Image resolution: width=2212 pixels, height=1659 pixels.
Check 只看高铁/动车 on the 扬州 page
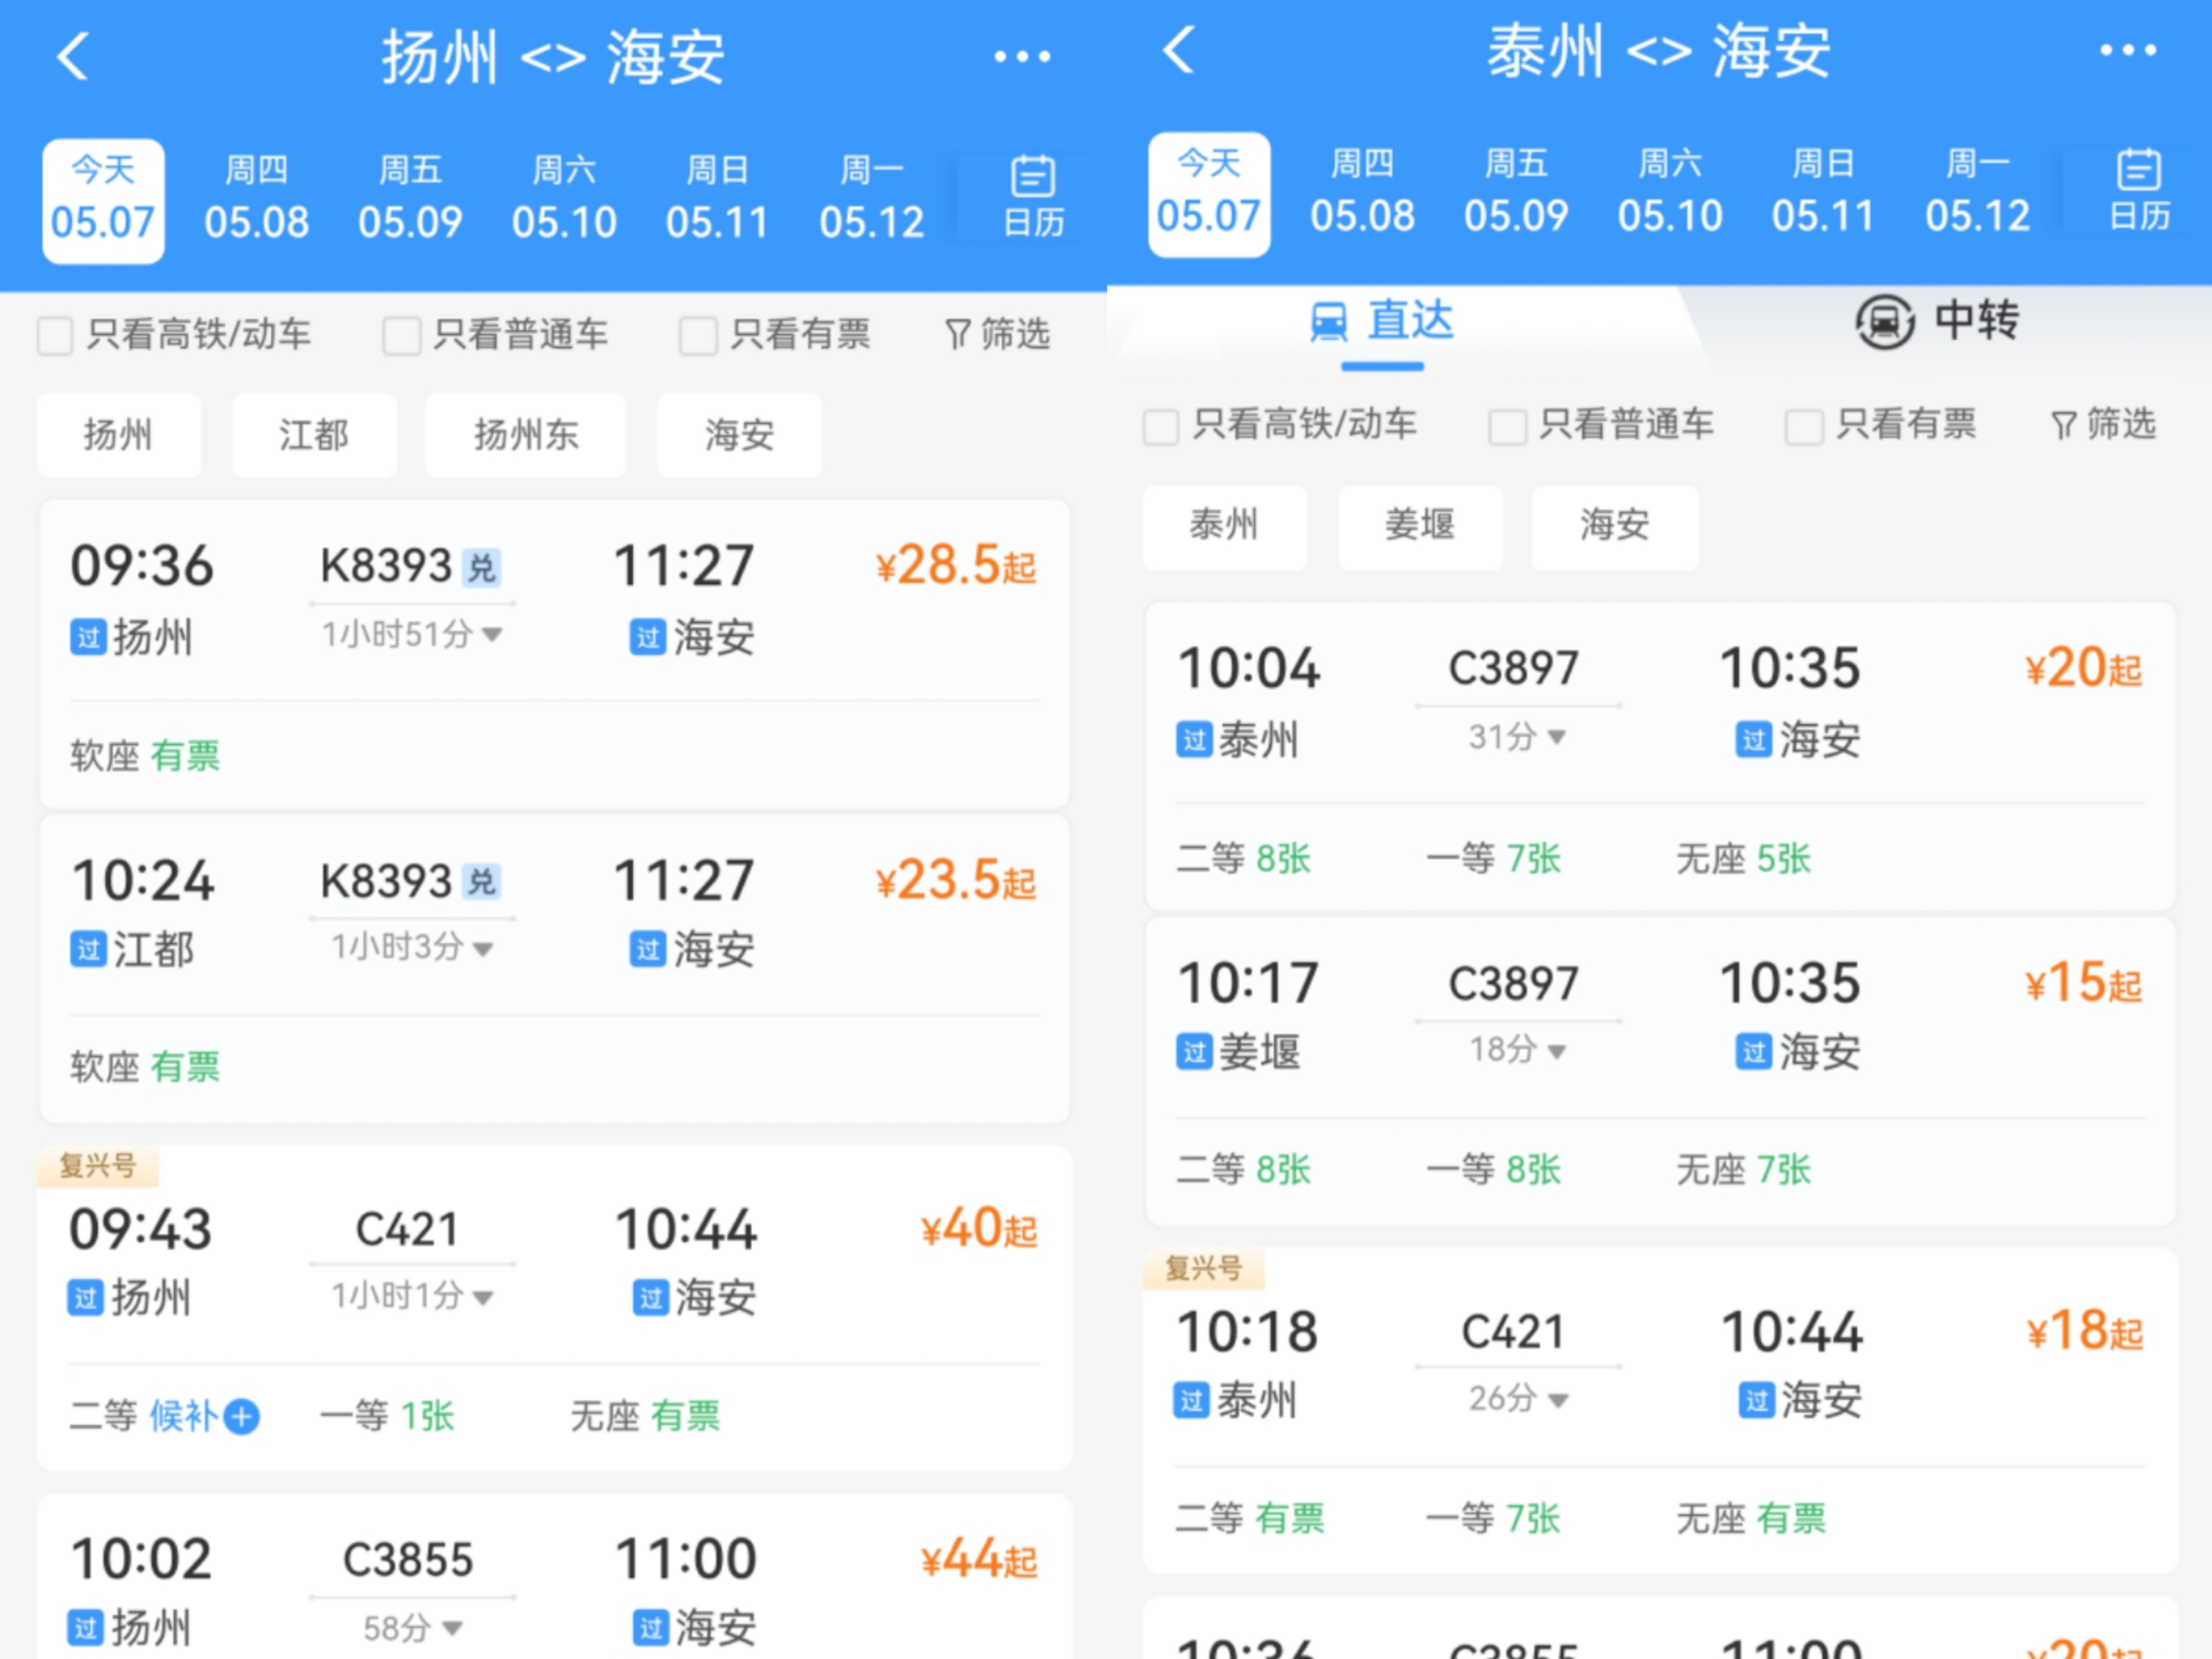pyautogui.click(x=56, y=336)
